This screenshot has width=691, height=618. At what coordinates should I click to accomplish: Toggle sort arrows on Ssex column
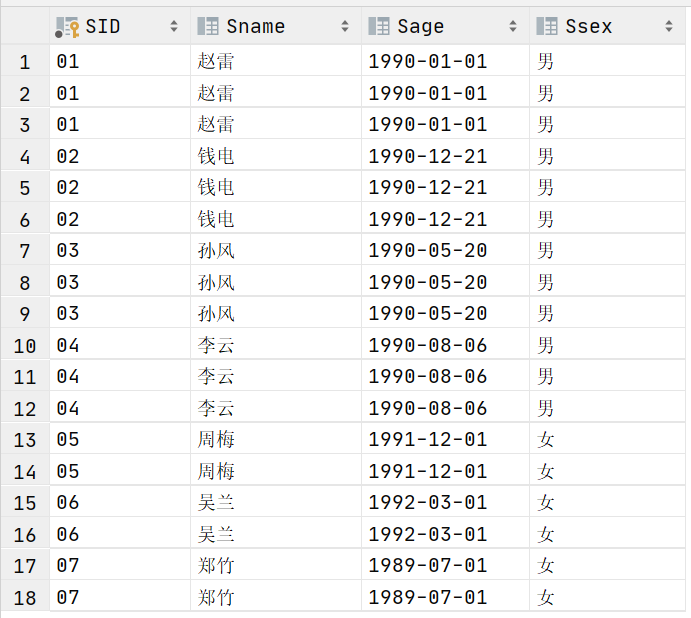pyautogui.click(x=669, y=26)
